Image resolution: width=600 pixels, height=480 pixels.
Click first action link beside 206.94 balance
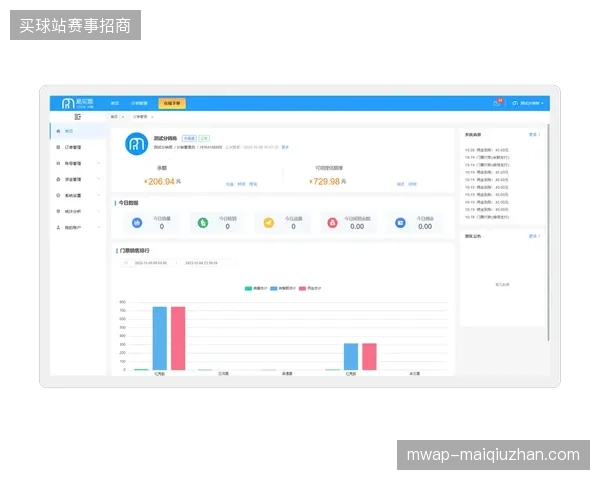tap(230, 184)
